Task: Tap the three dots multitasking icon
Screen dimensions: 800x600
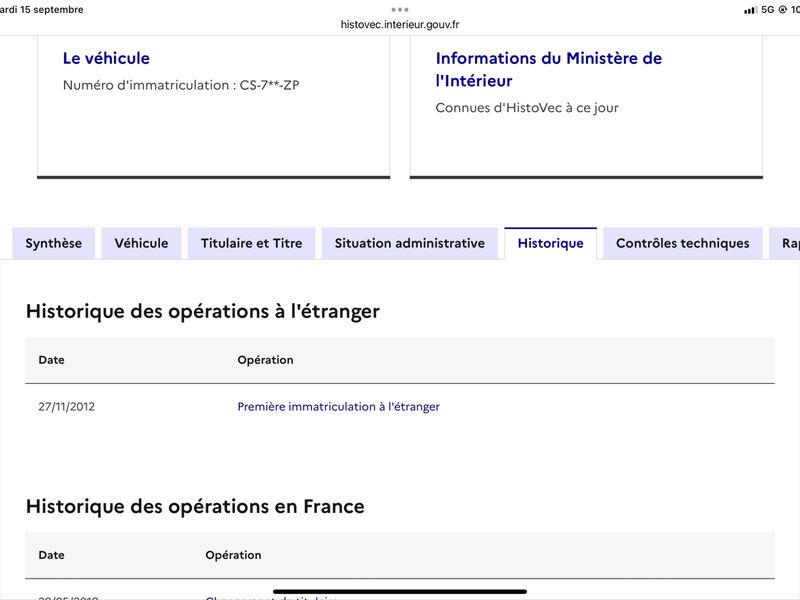Action: [x=399, y=10]
